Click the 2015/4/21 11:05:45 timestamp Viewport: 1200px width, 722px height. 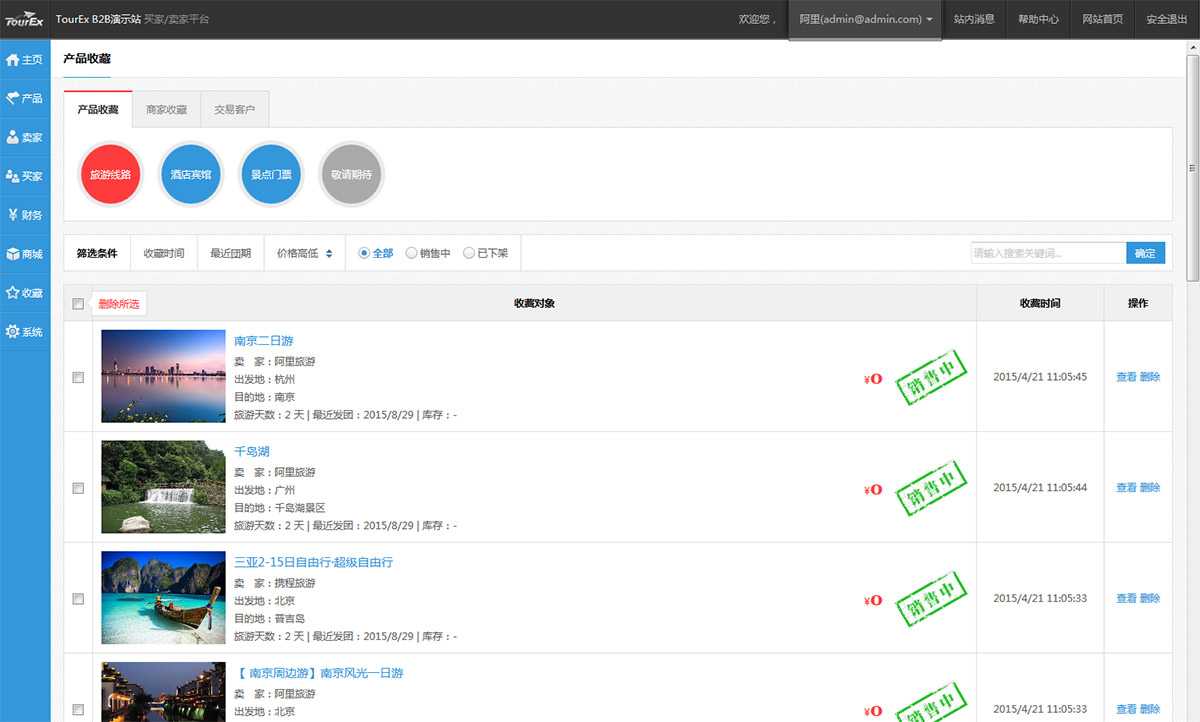click(1040, 377)
